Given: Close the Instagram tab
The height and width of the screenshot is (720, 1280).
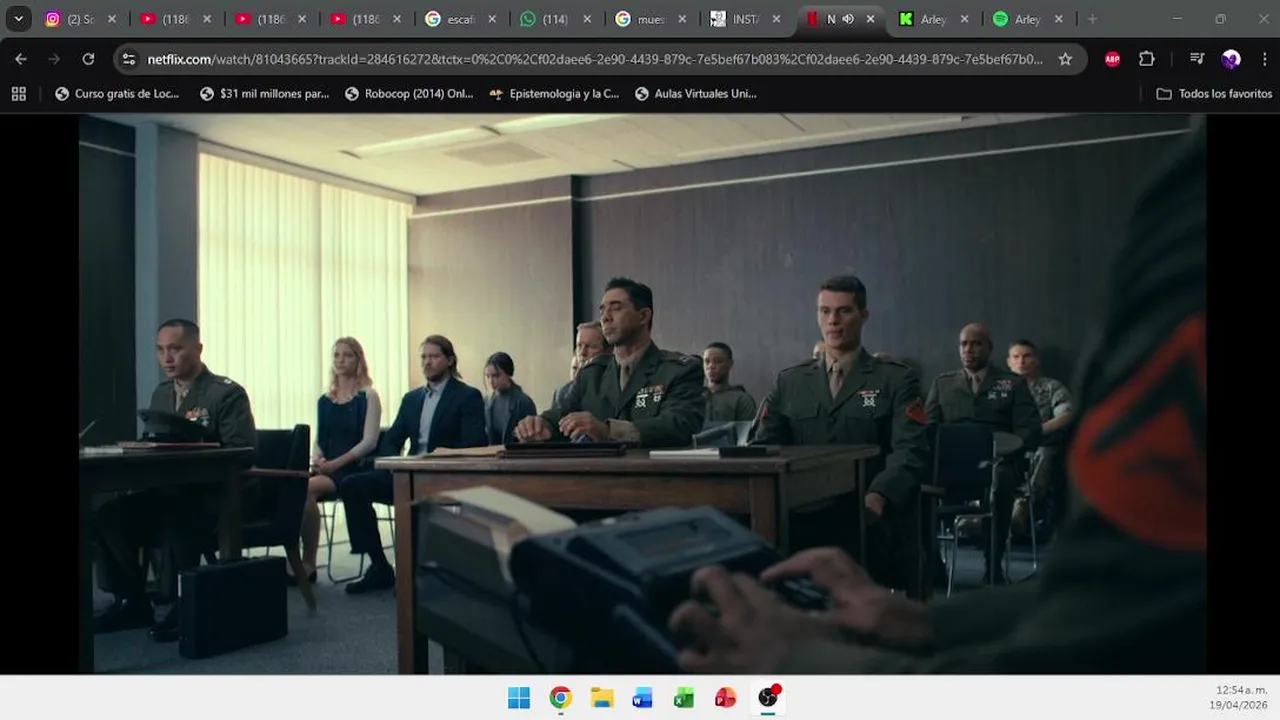Looking at the screenshot, I should pyautogui.click(x=111, y=19).
